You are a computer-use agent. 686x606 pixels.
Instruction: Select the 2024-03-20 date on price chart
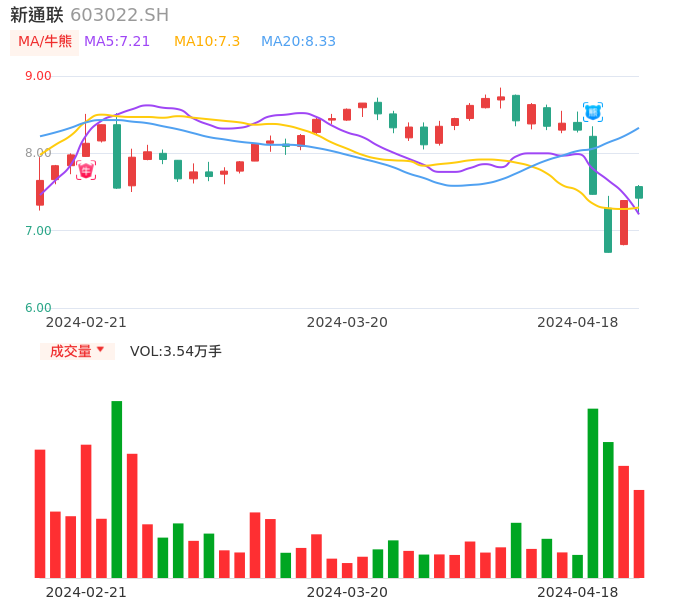pos(347,322)
